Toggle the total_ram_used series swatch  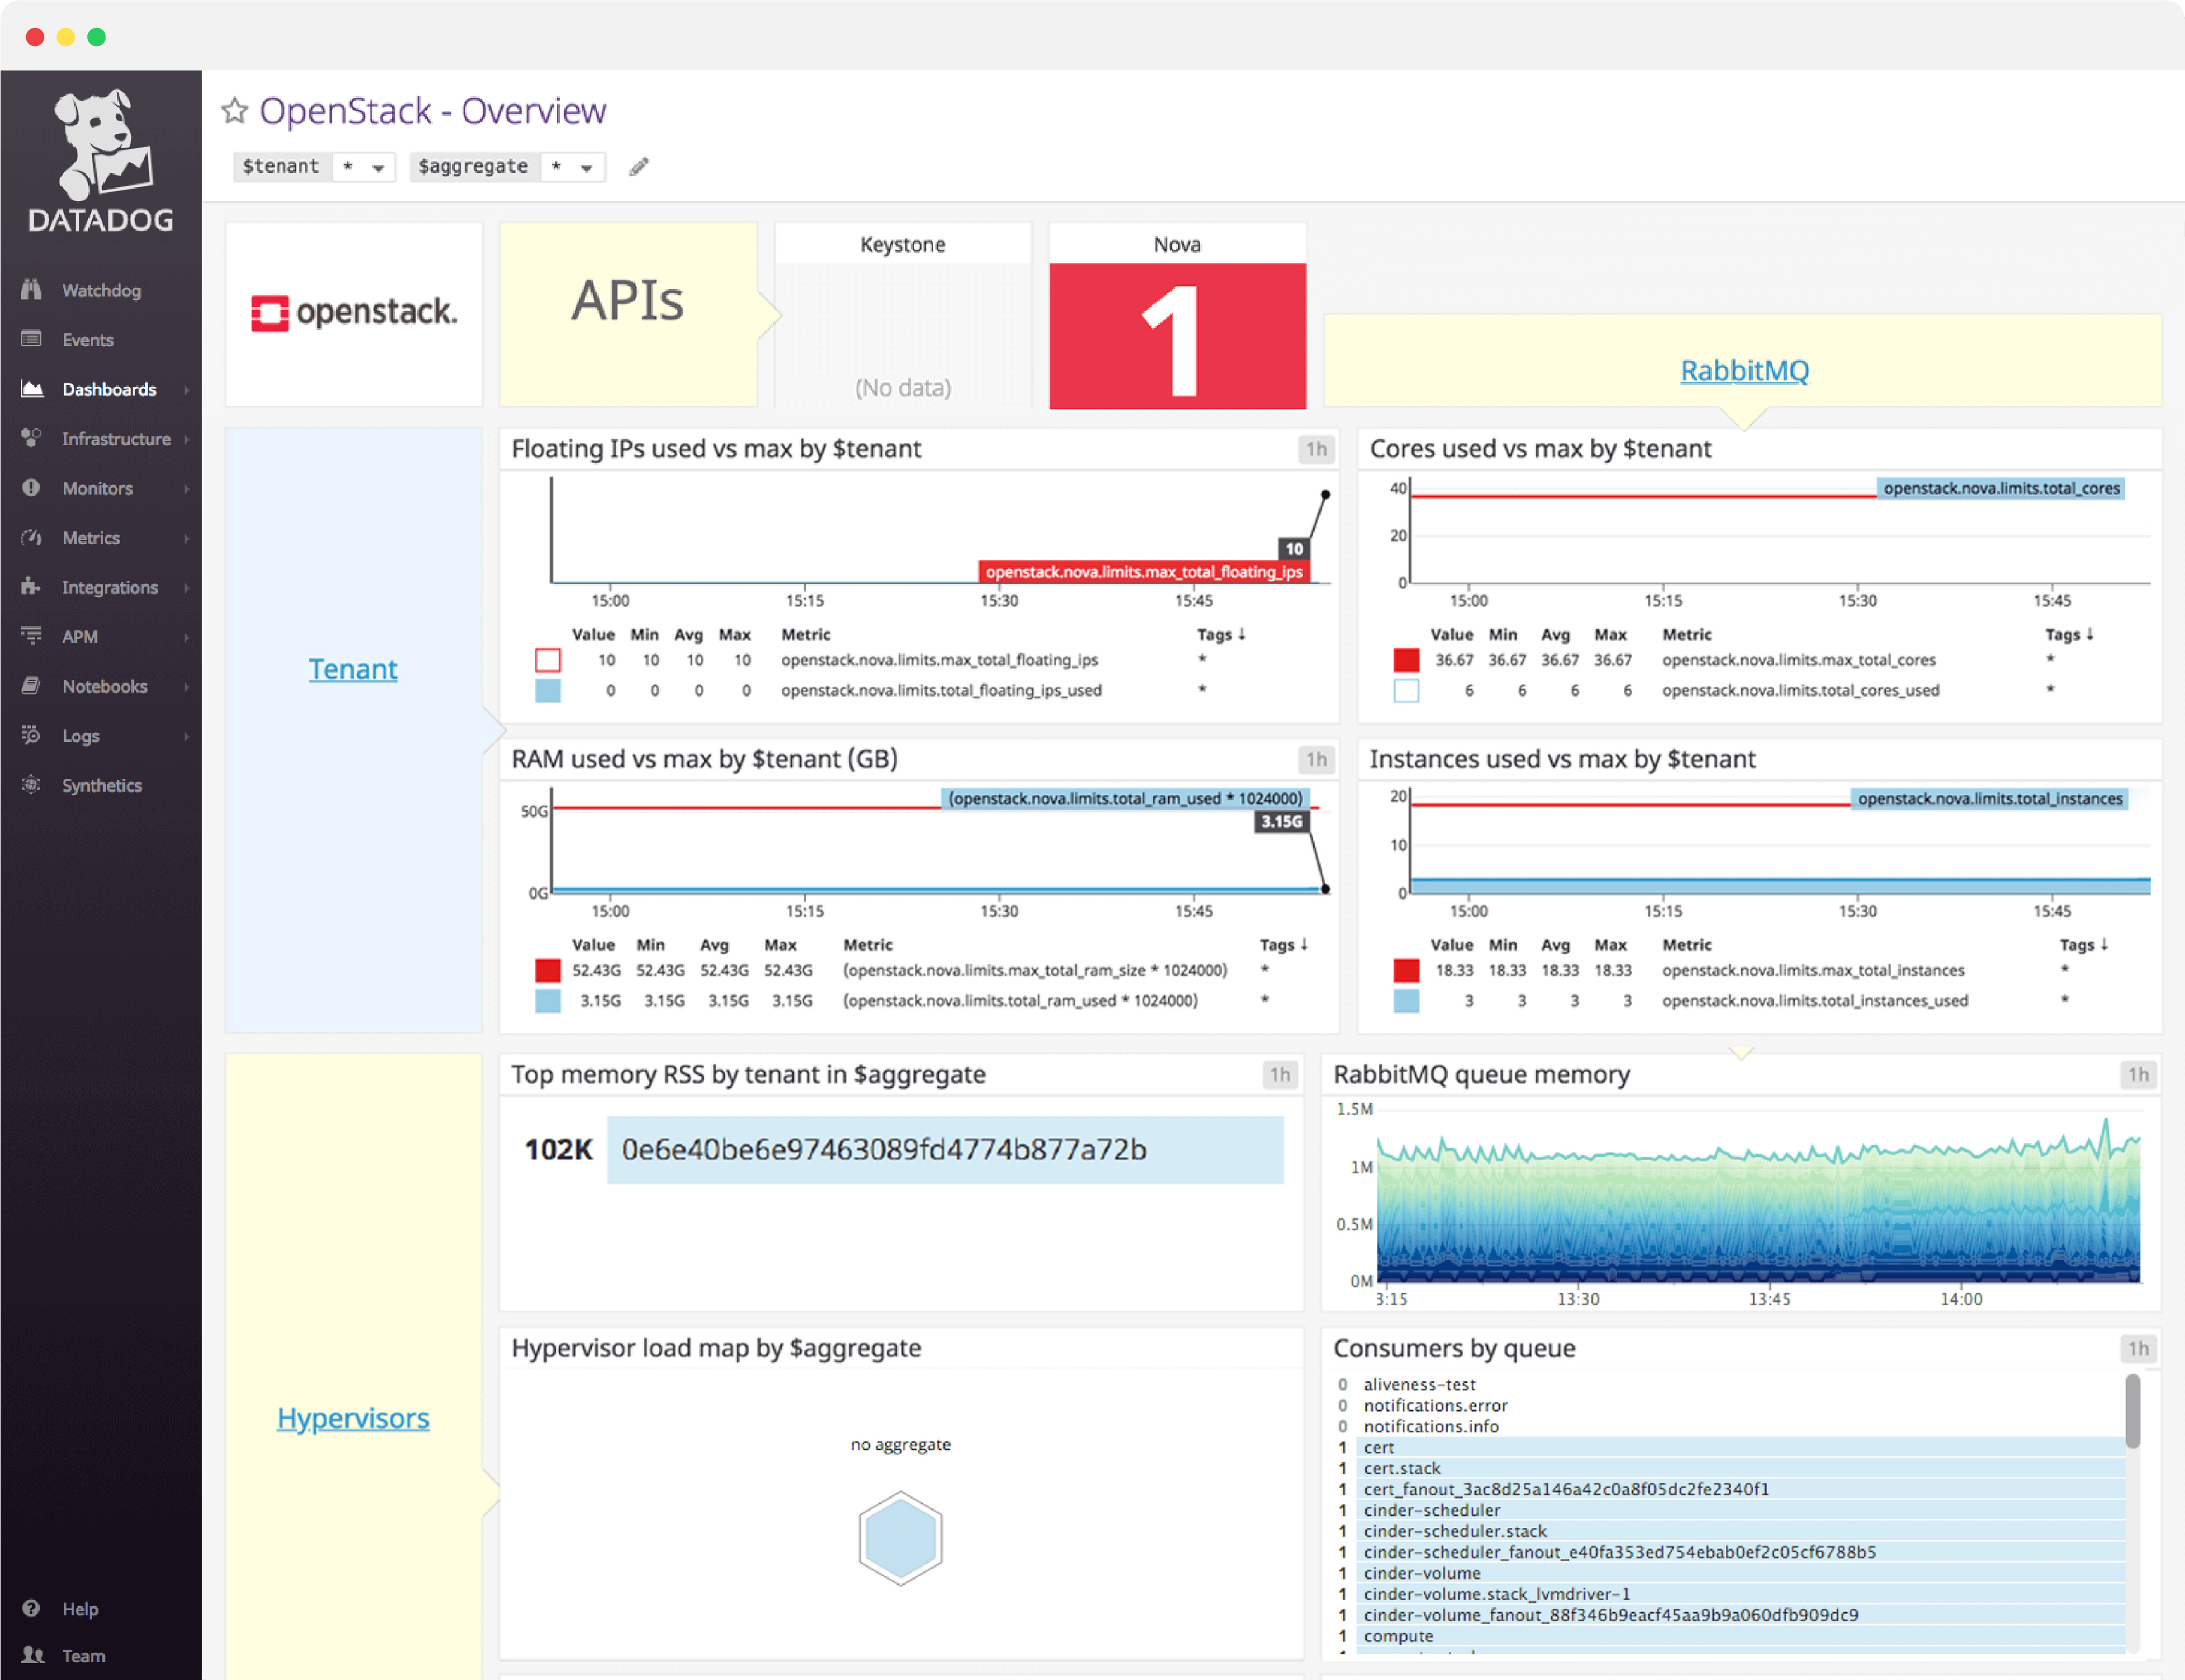tap(548, 1000)
